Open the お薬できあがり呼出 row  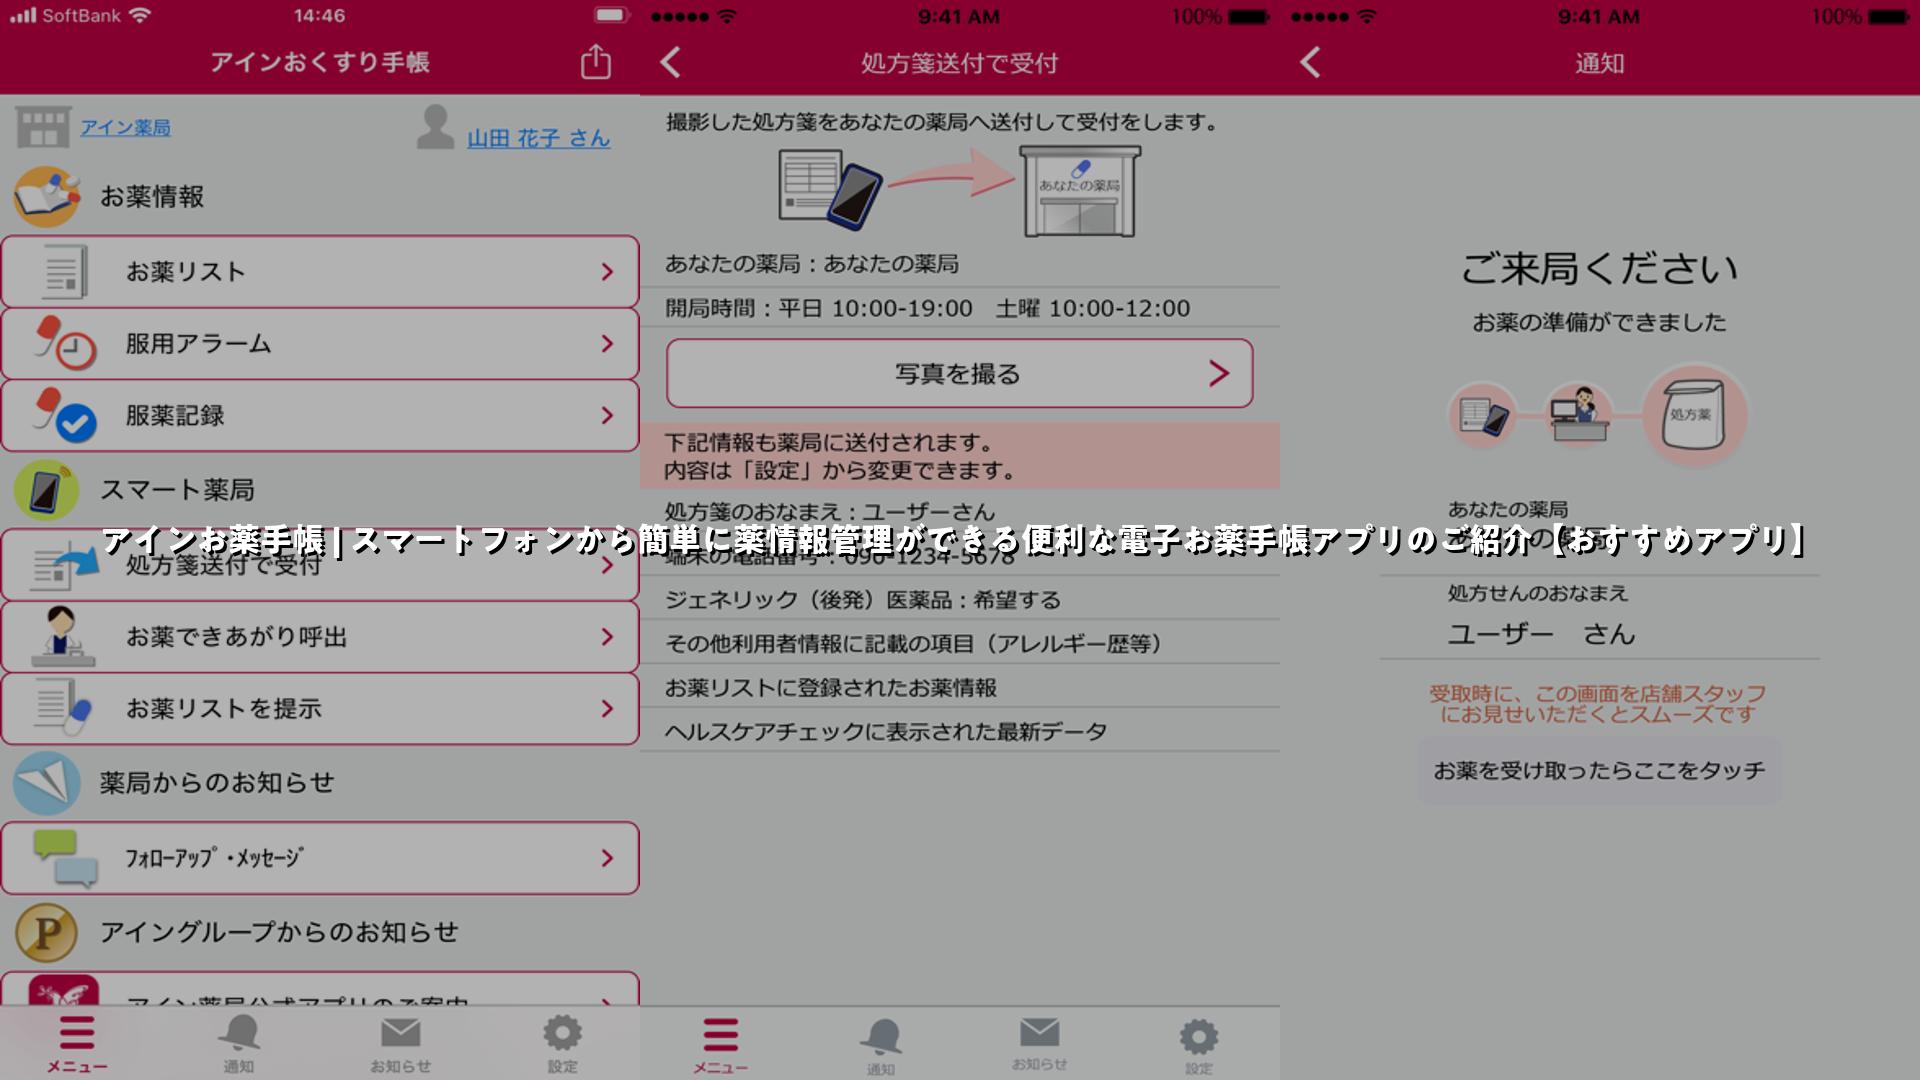tap(320, 637)
